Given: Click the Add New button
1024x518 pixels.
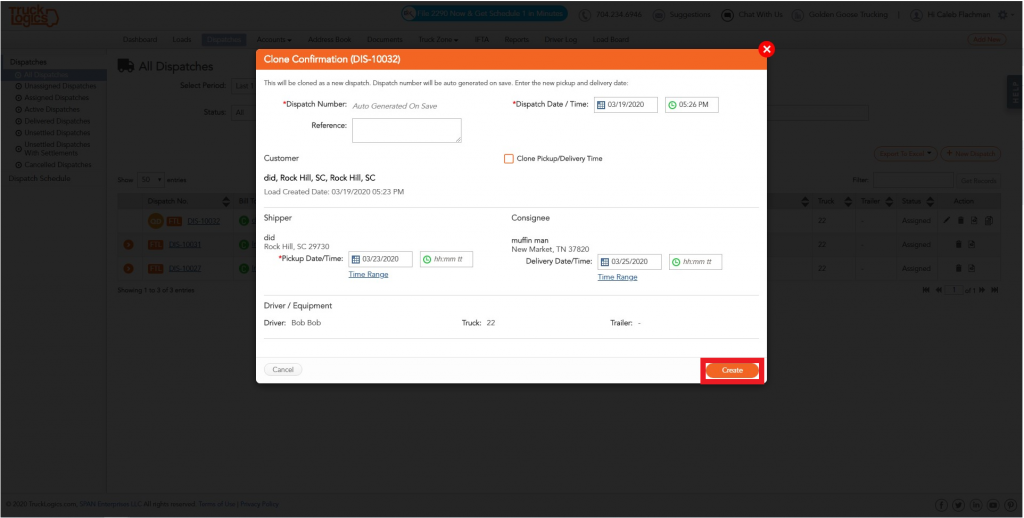Looking at the screenshot, I should click(987, 40).
